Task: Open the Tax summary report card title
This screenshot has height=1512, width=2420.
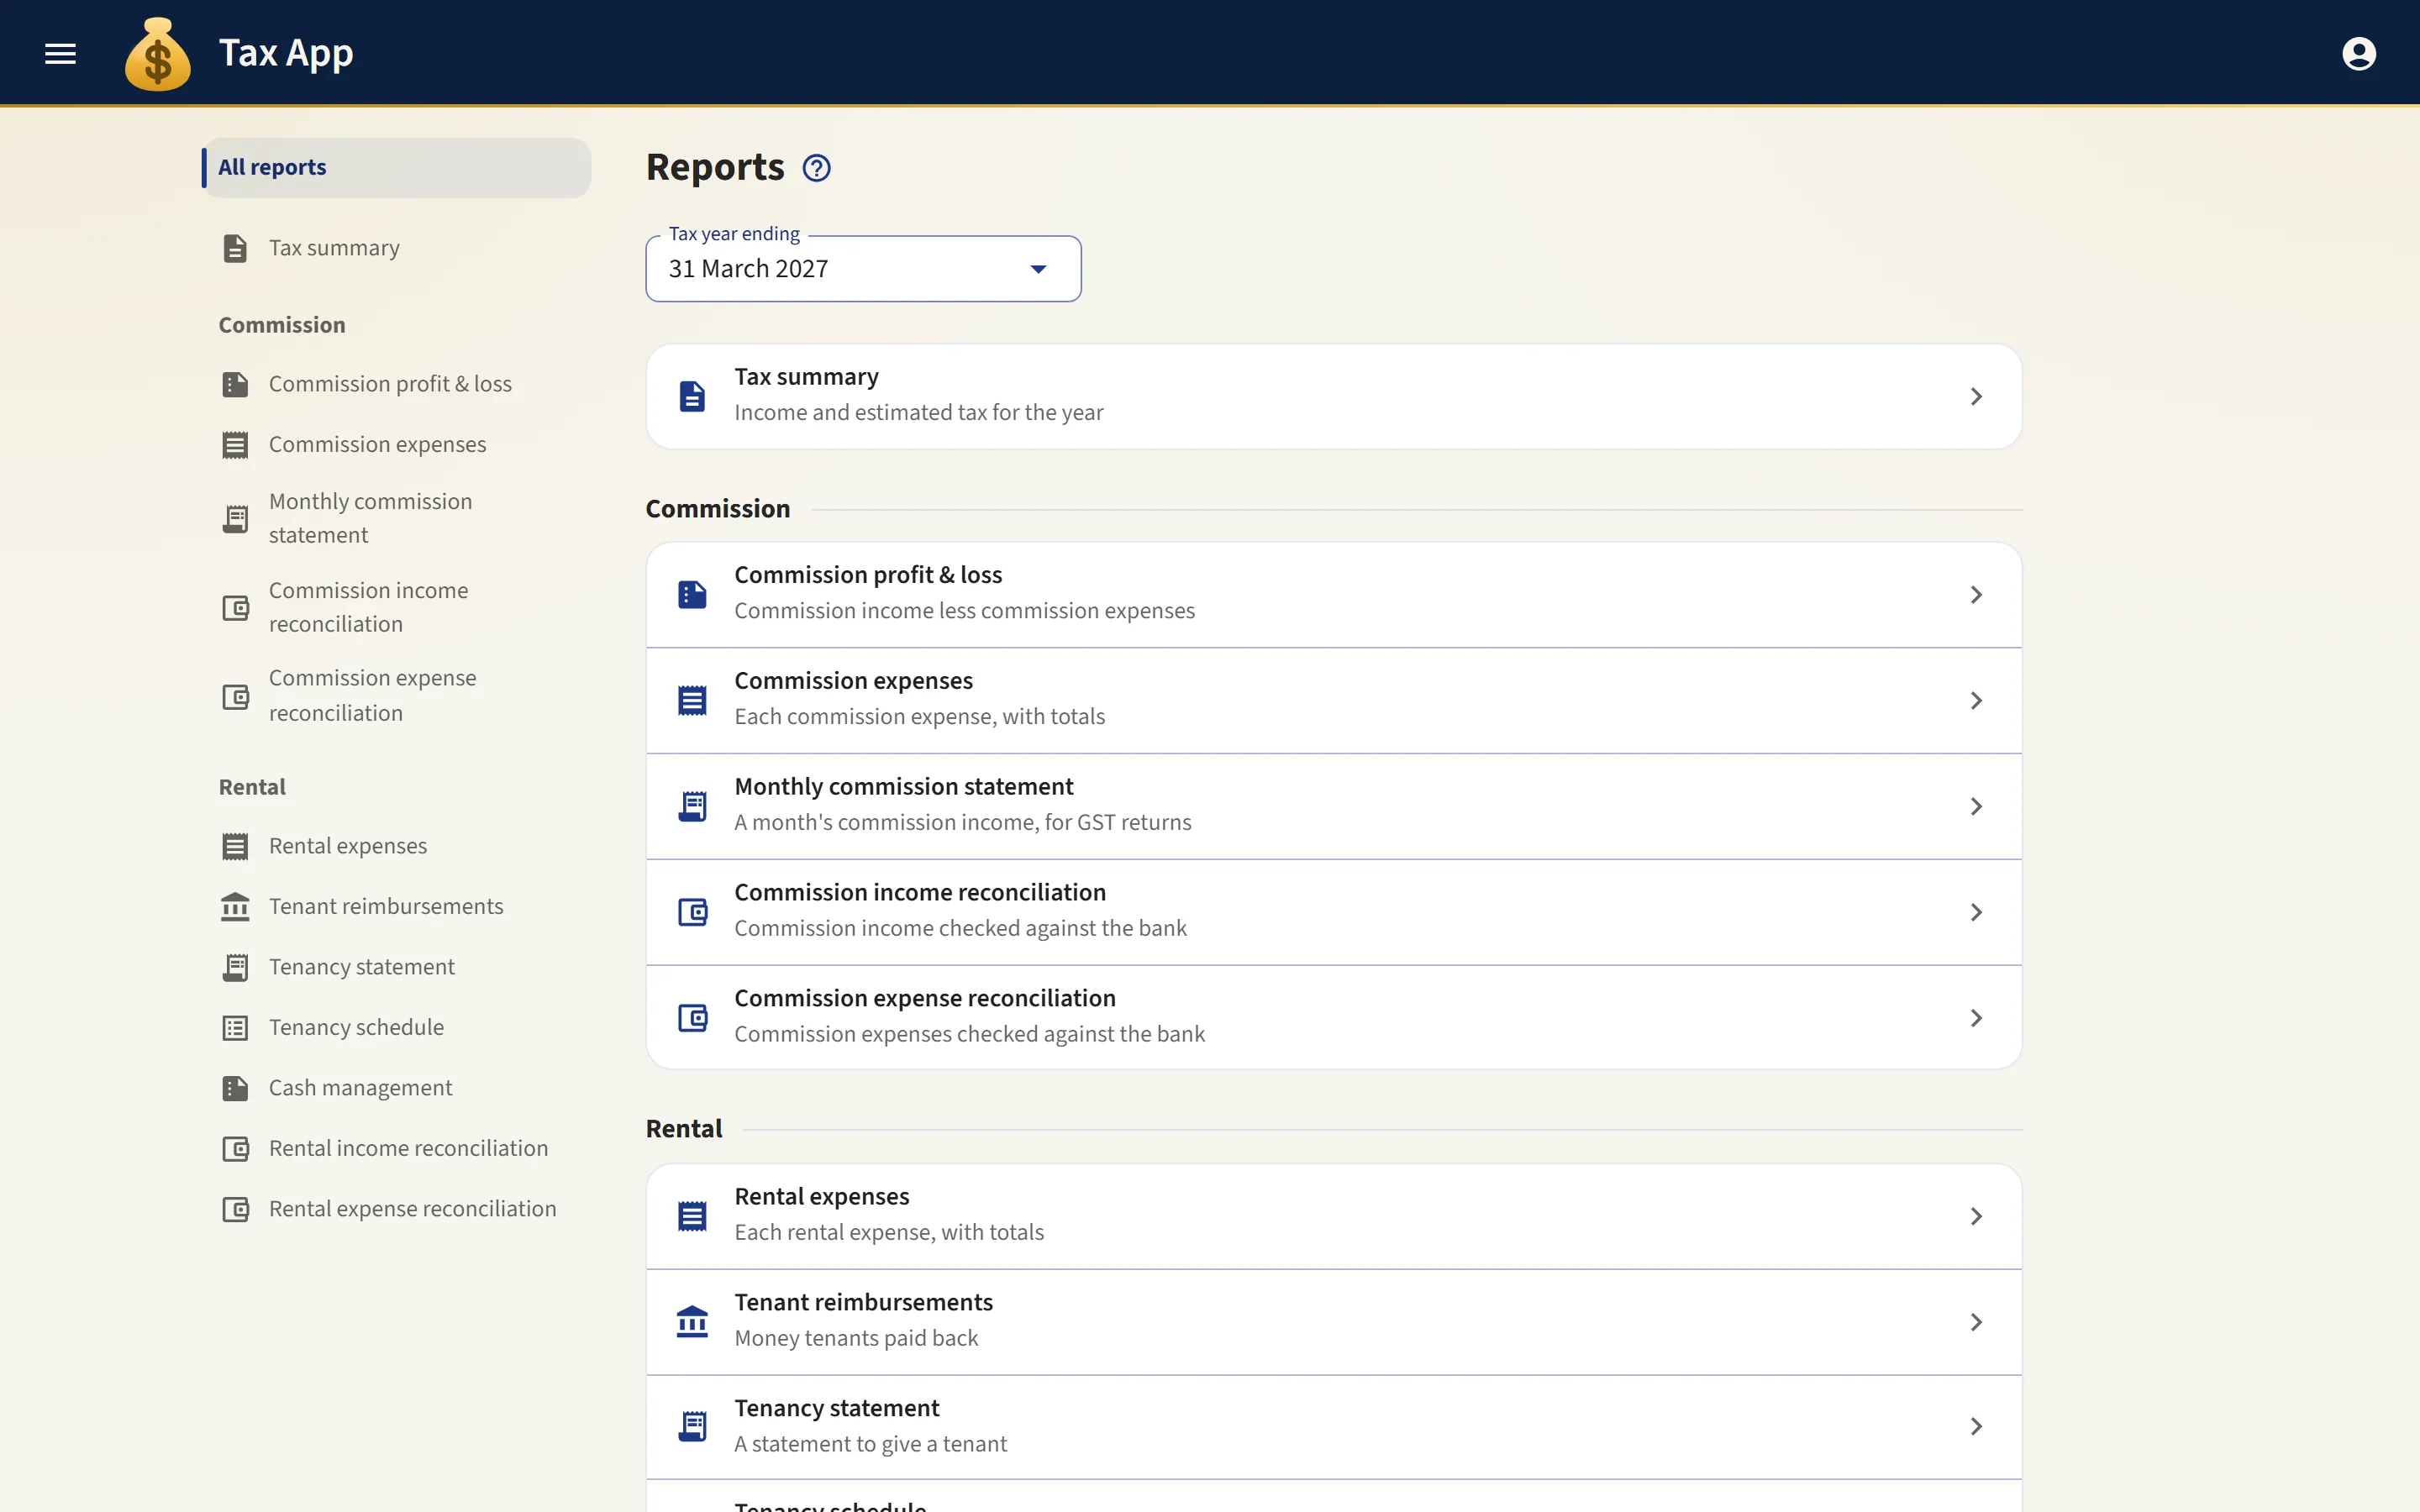Action: click(806, 377)
